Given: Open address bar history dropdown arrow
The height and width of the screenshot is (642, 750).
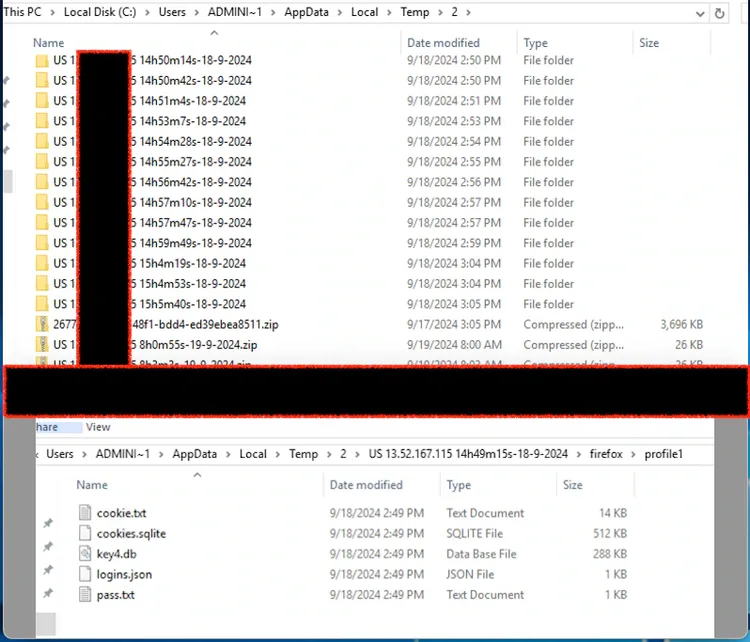Looking at the screenshot, I should pos(699,13).
